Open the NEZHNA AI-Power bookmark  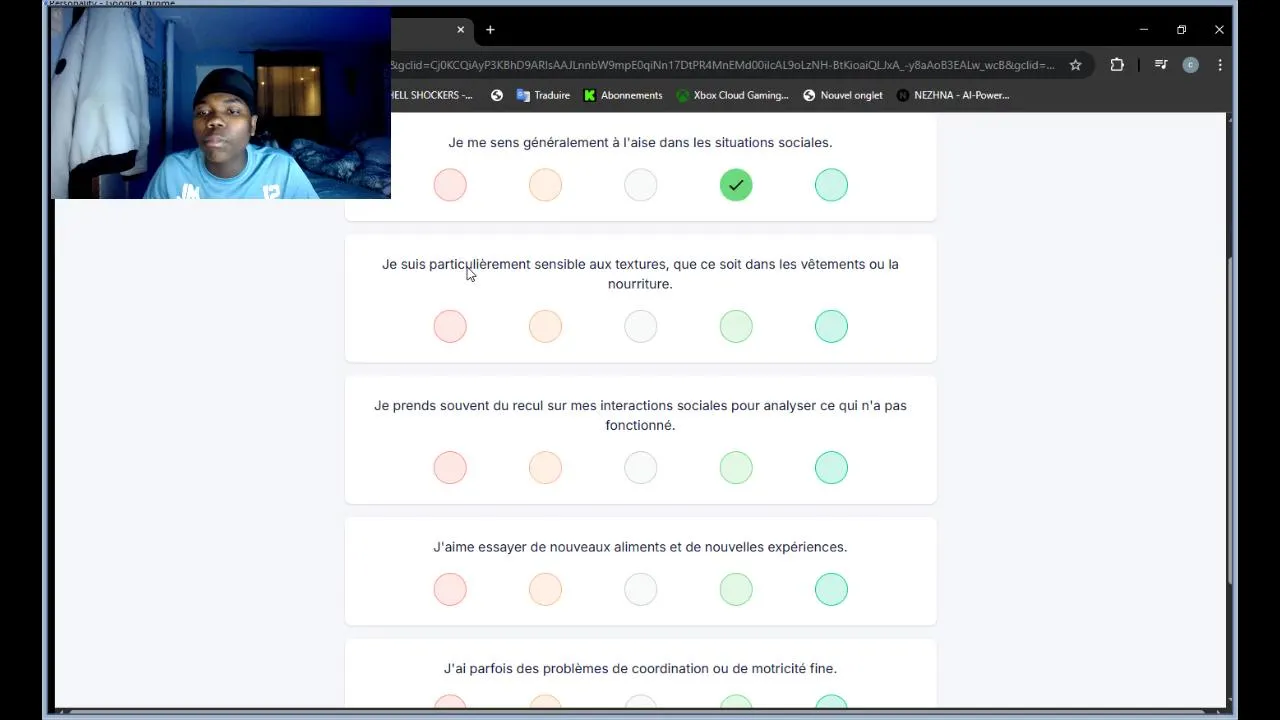point(954,95)
